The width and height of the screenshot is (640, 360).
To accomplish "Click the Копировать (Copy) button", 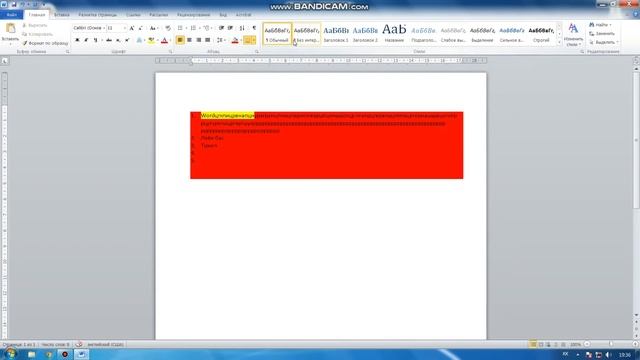I will tap(38, 34).
